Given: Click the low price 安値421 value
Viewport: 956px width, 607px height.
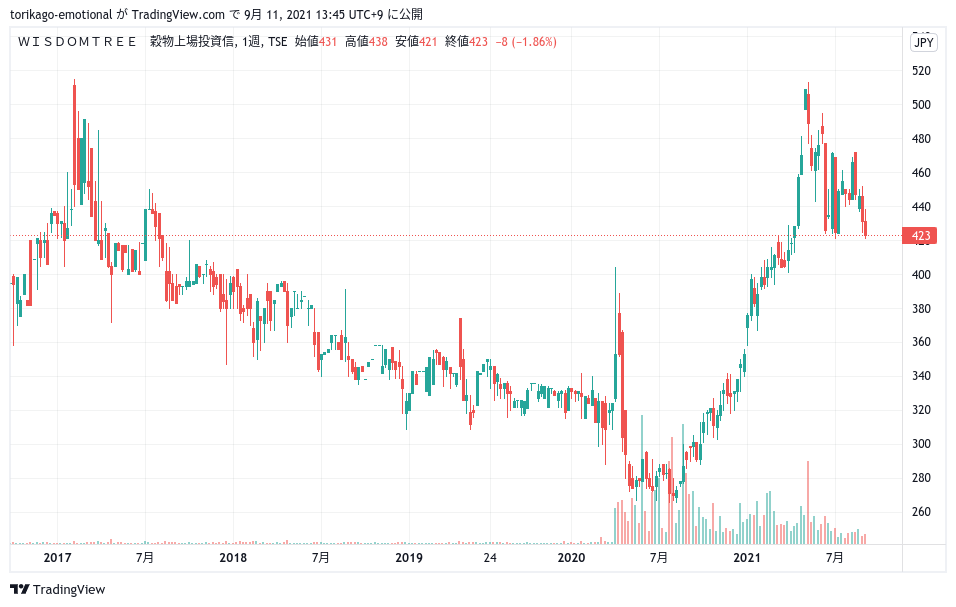Looking at the screenshot, I should coord(416,41).
